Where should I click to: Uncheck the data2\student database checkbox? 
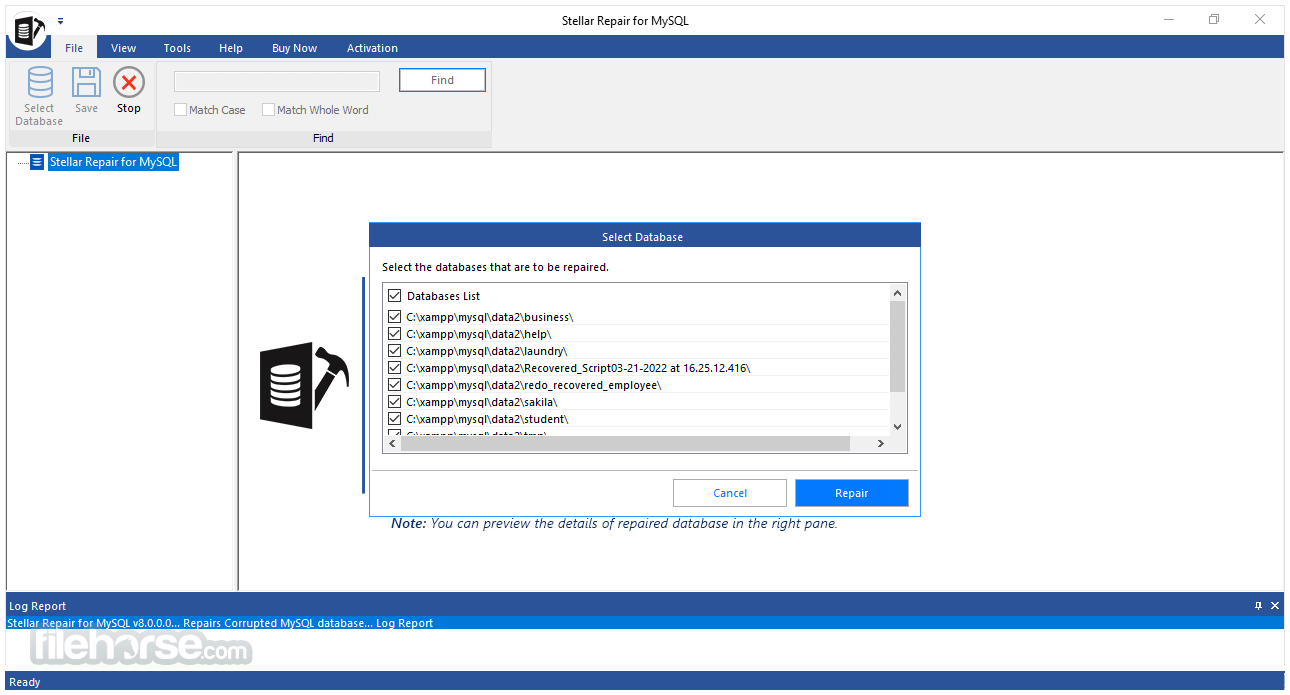394,419
